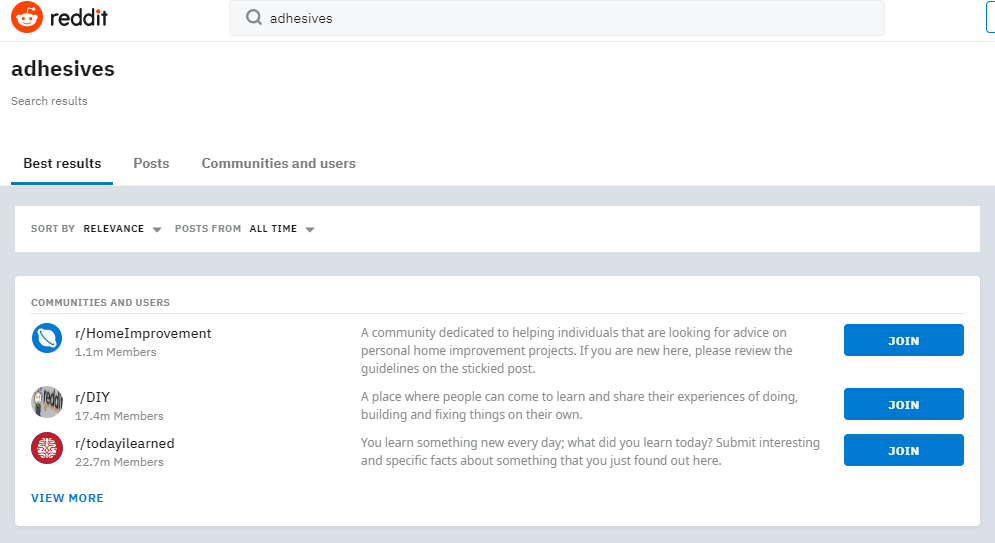Open the r/DIY community link
This screenshot has width=995, height=543.
click(93, 398)
